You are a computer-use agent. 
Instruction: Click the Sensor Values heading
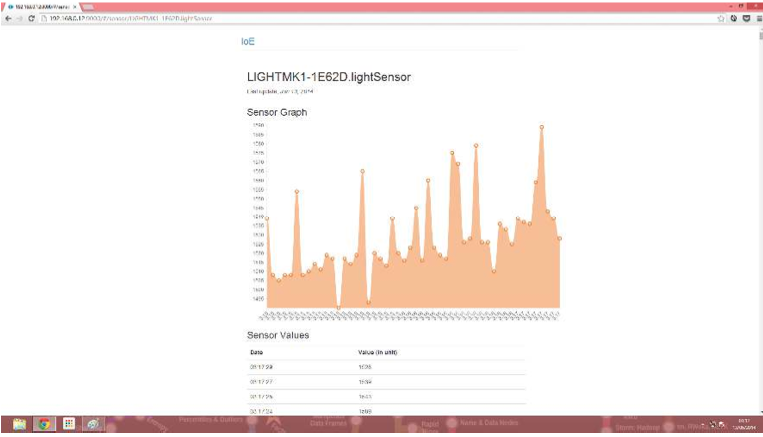tap(277, 335)
